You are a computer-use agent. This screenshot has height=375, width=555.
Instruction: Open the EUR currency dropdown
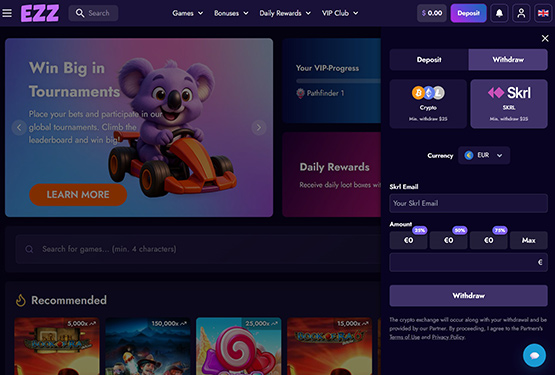coord(484,155)
